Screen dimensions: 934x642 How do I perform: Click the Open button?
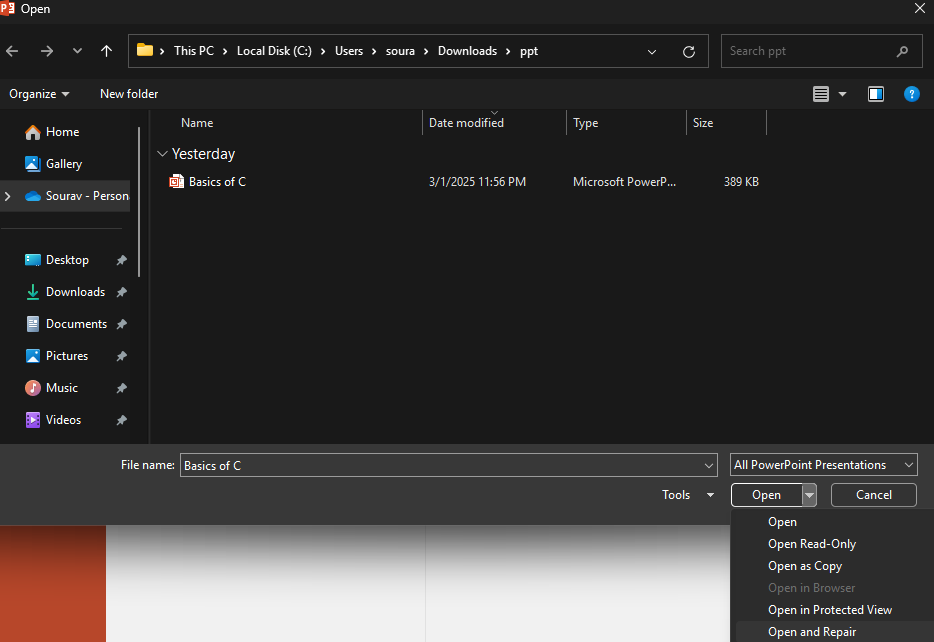click(767, 495)
